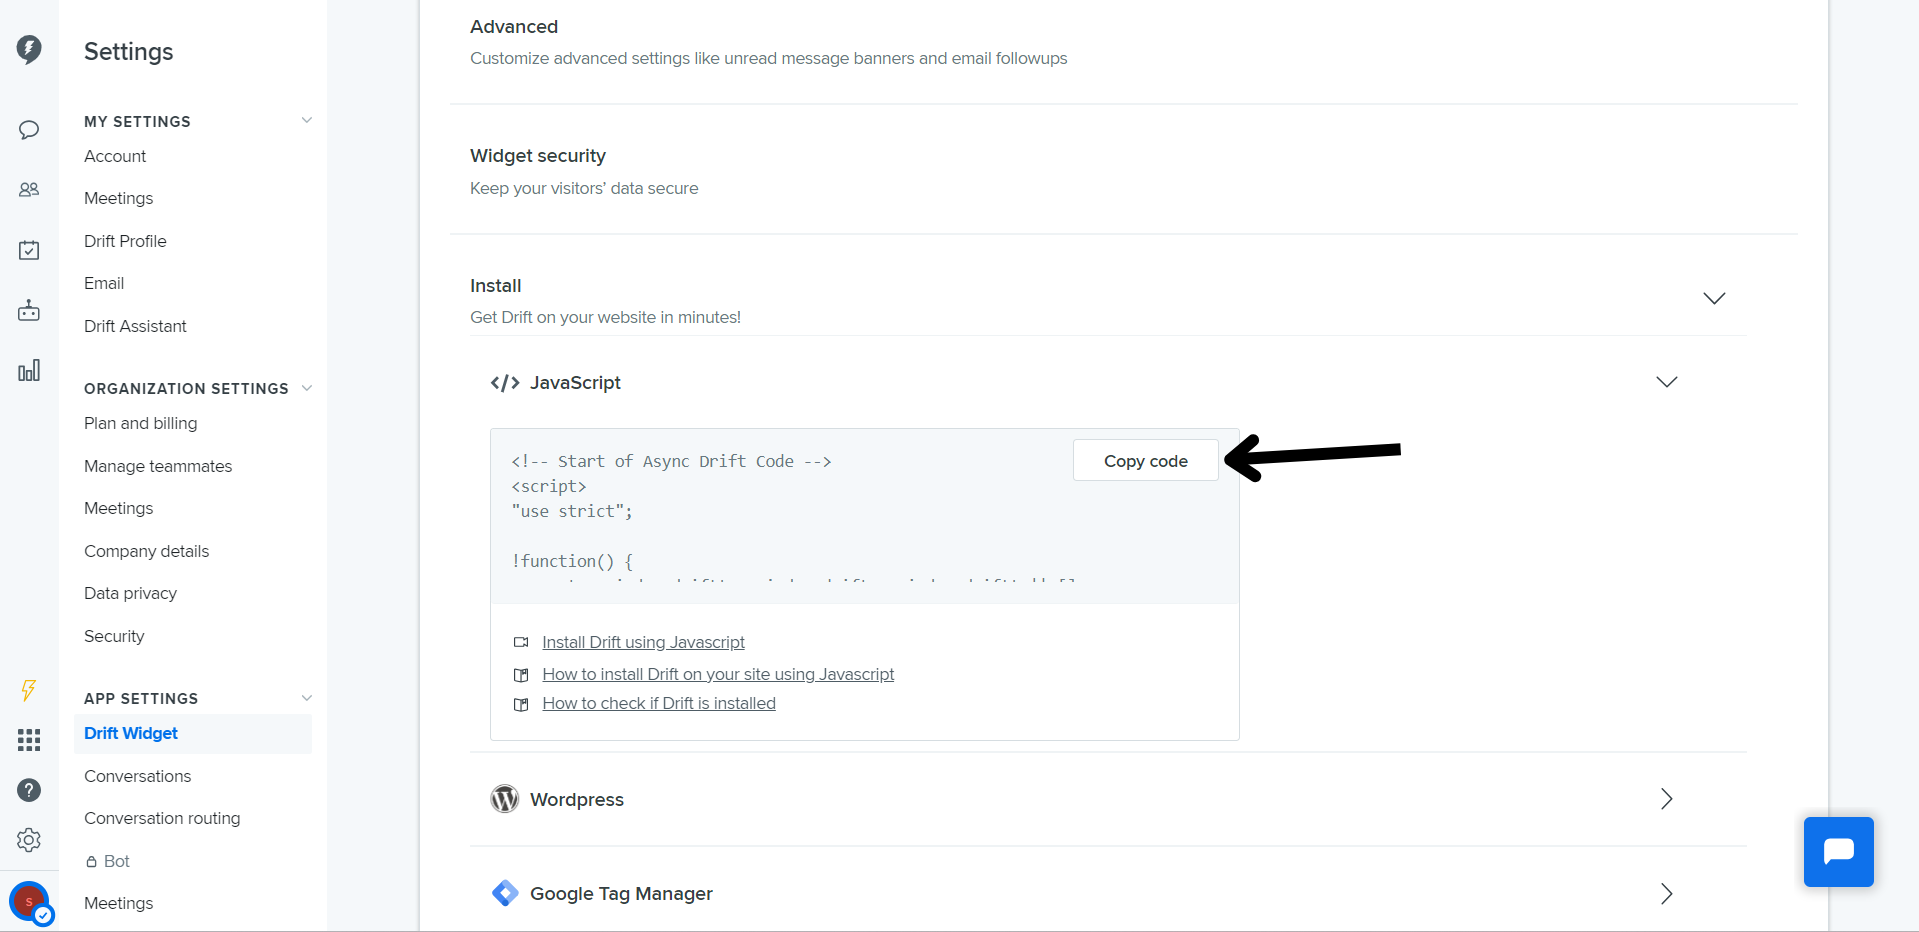The image size is (1919, 932).
Task: Open the conversations chat bubble icon in sidebar
Action: click(x=29, y=130)
